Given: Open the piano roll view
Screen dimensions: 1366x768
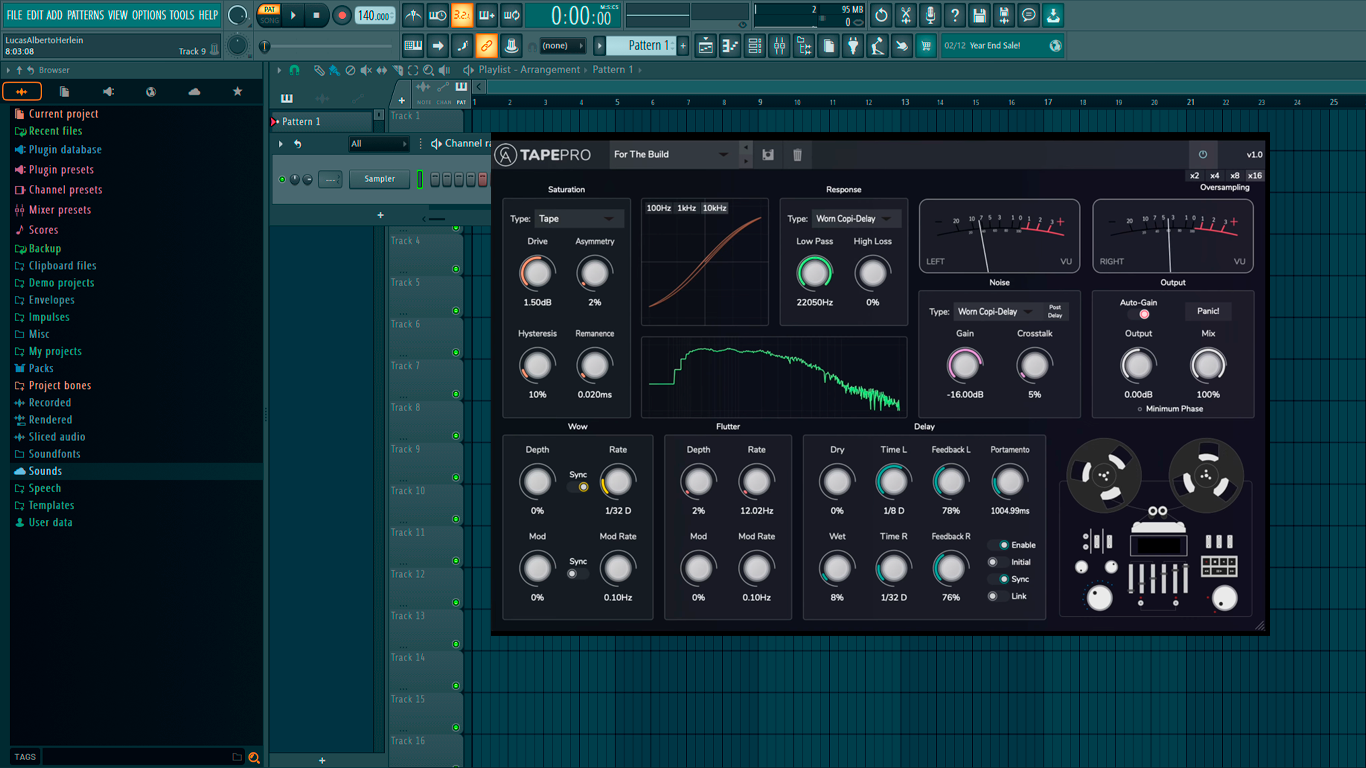Looking at the screenshot, I should click(x=730, y=46).
